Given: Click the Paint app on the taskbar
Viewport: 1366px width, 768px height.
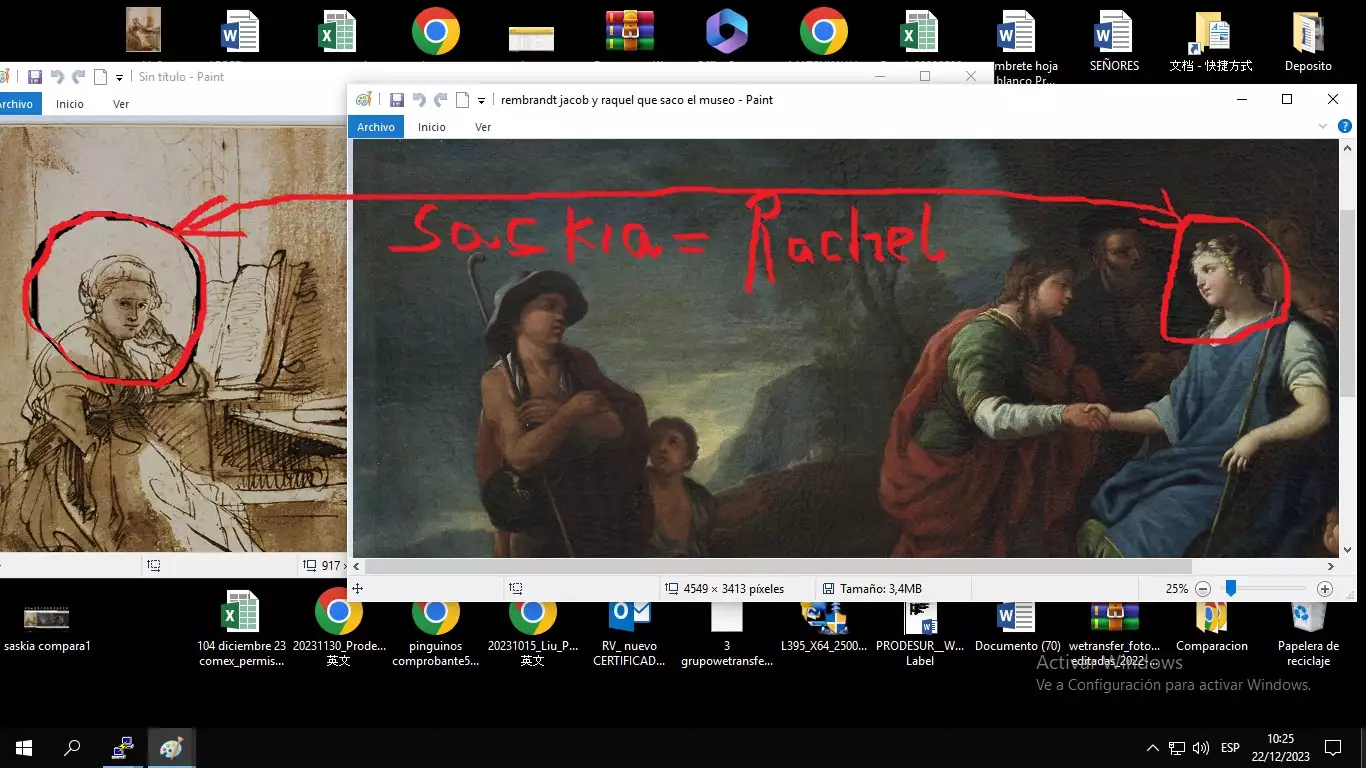Looking at the screenshot, I should pos(172,748).
